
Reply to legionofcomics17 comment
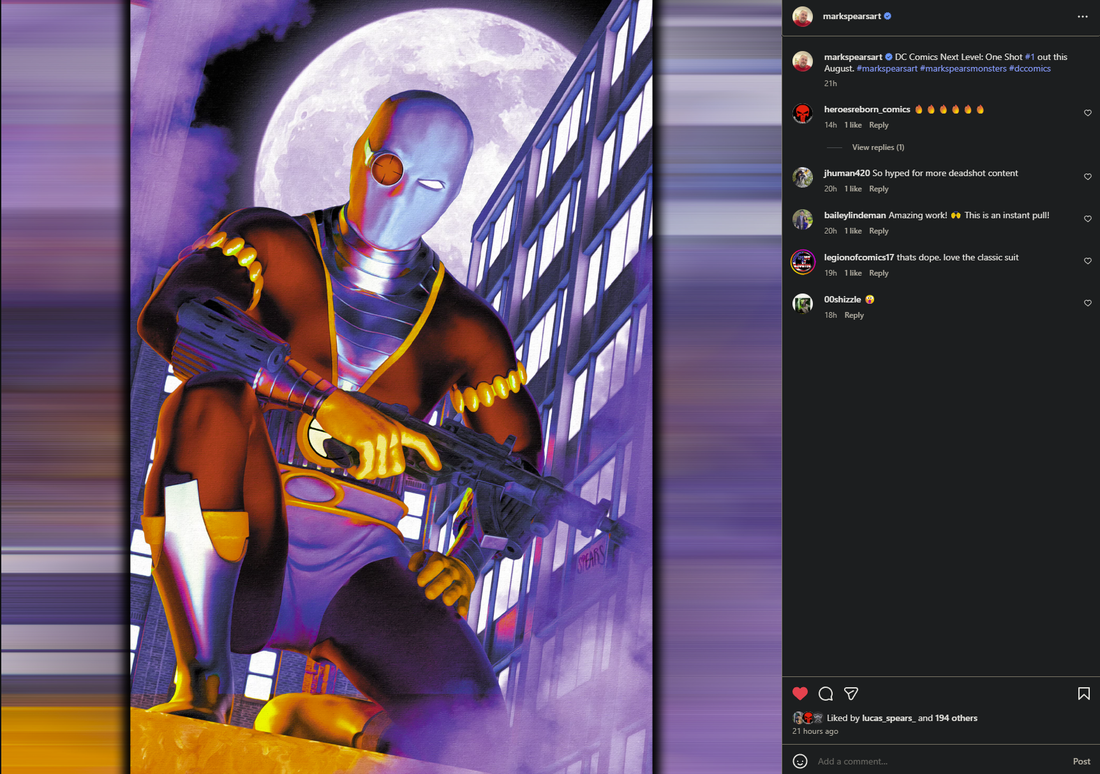coord(878,273)
